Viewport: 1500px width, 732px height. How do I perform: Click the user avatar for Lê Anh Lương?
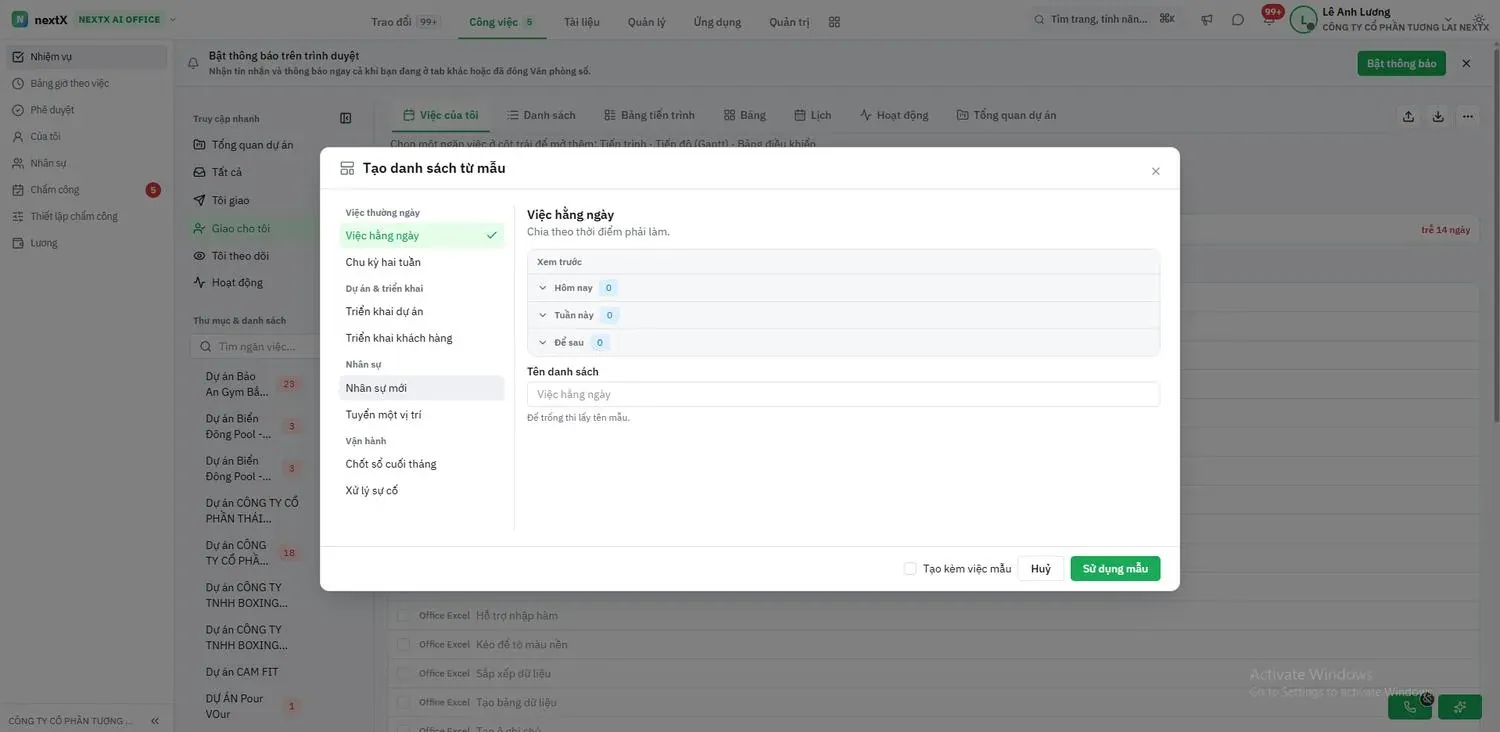(x=1303, y=20)
